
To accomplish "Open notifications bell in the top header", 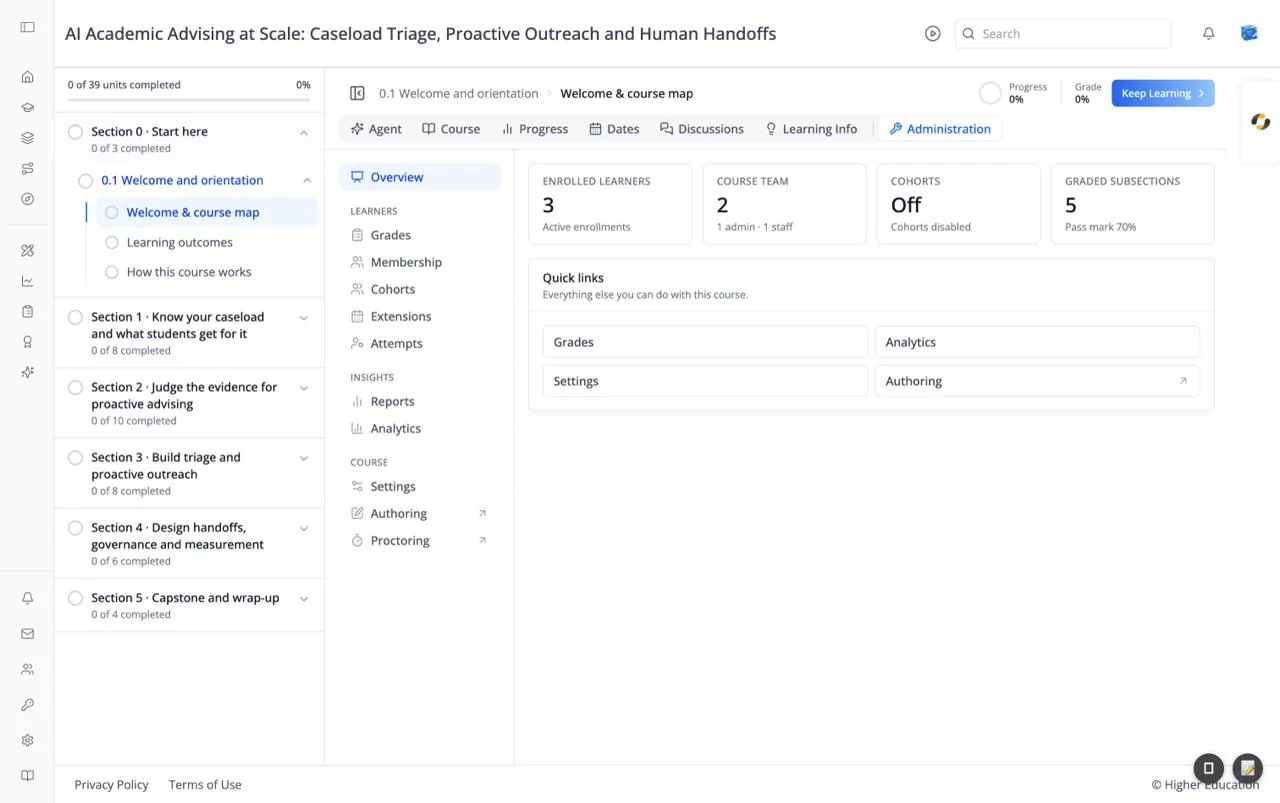I will point(1209,34).
